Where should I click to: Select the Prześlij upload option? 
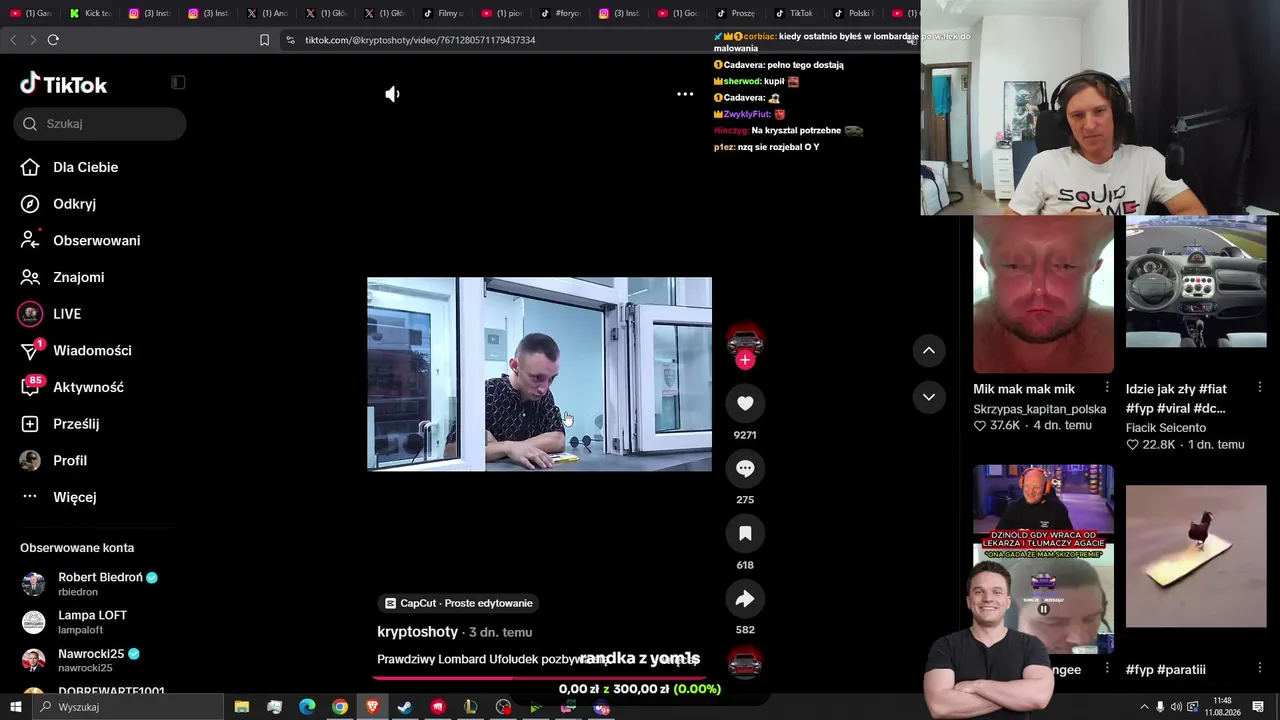coord(61,424)
